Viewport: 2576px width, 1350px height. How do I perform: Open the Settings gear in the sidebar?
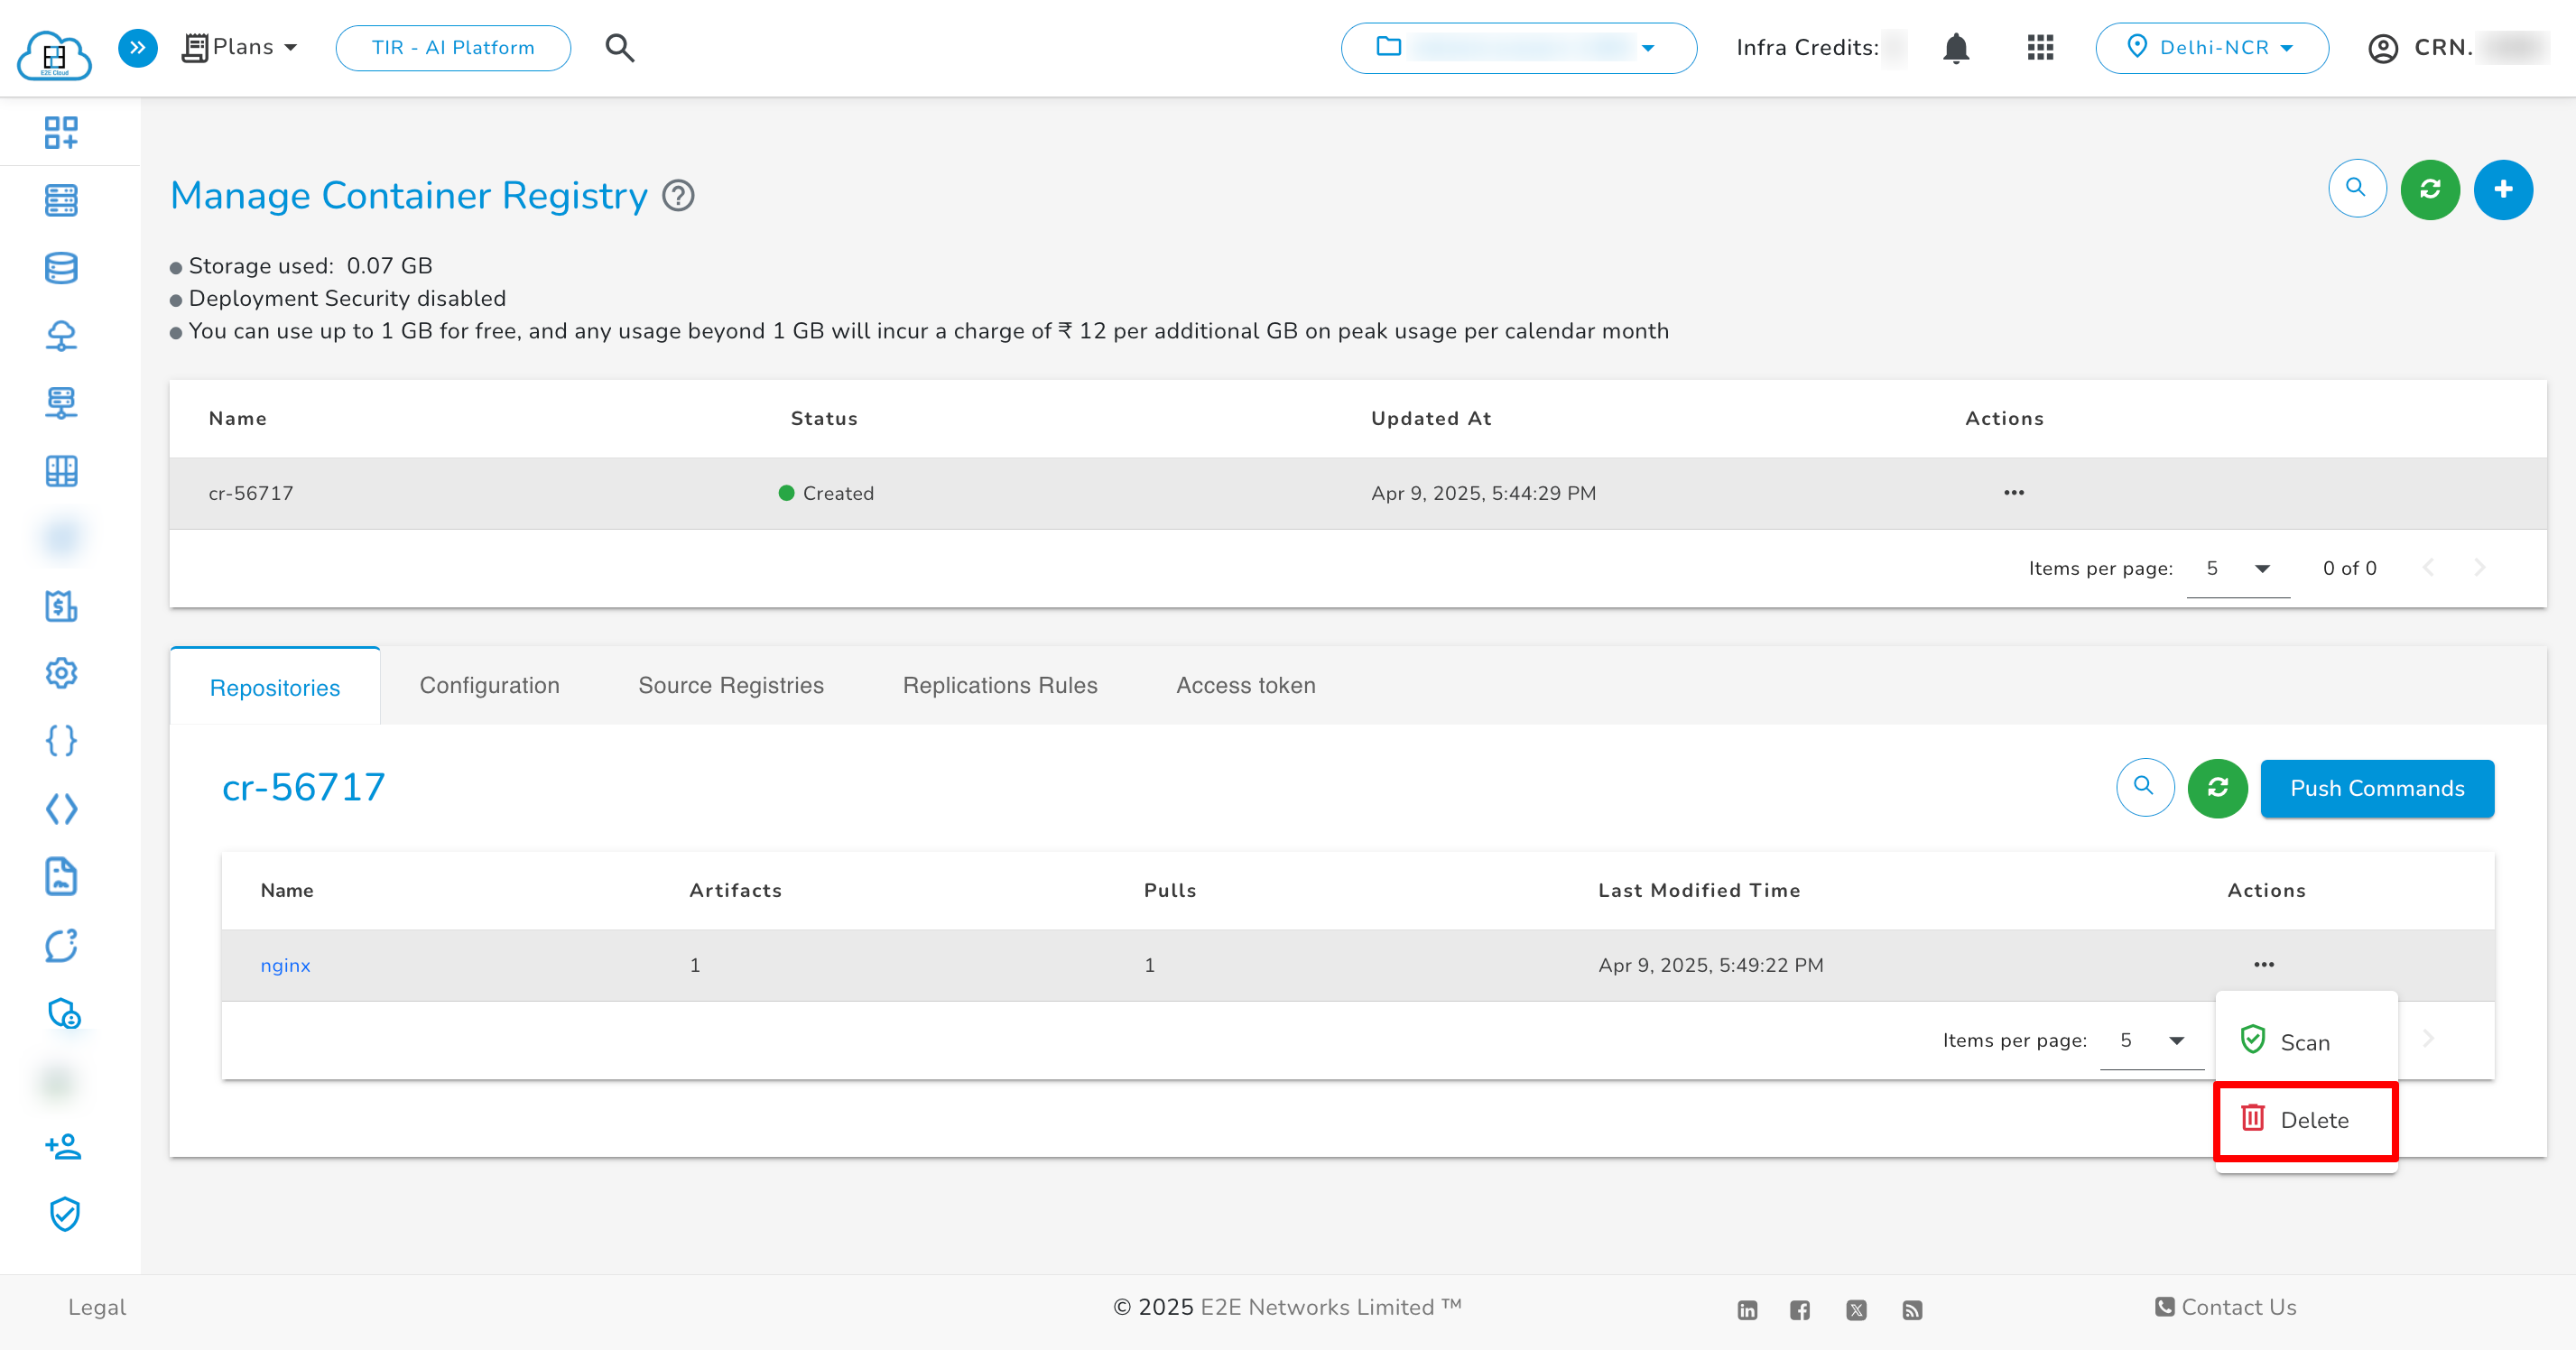[x=60, y=672]
